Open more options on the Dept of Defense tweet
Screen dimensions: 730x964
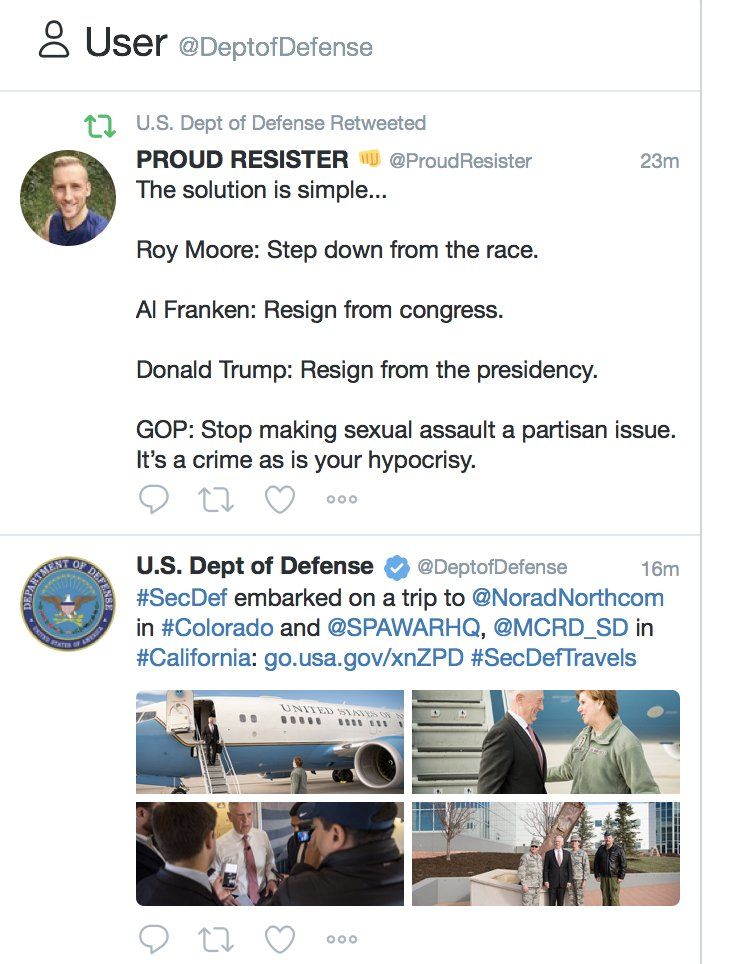click(x=342, y=938)
